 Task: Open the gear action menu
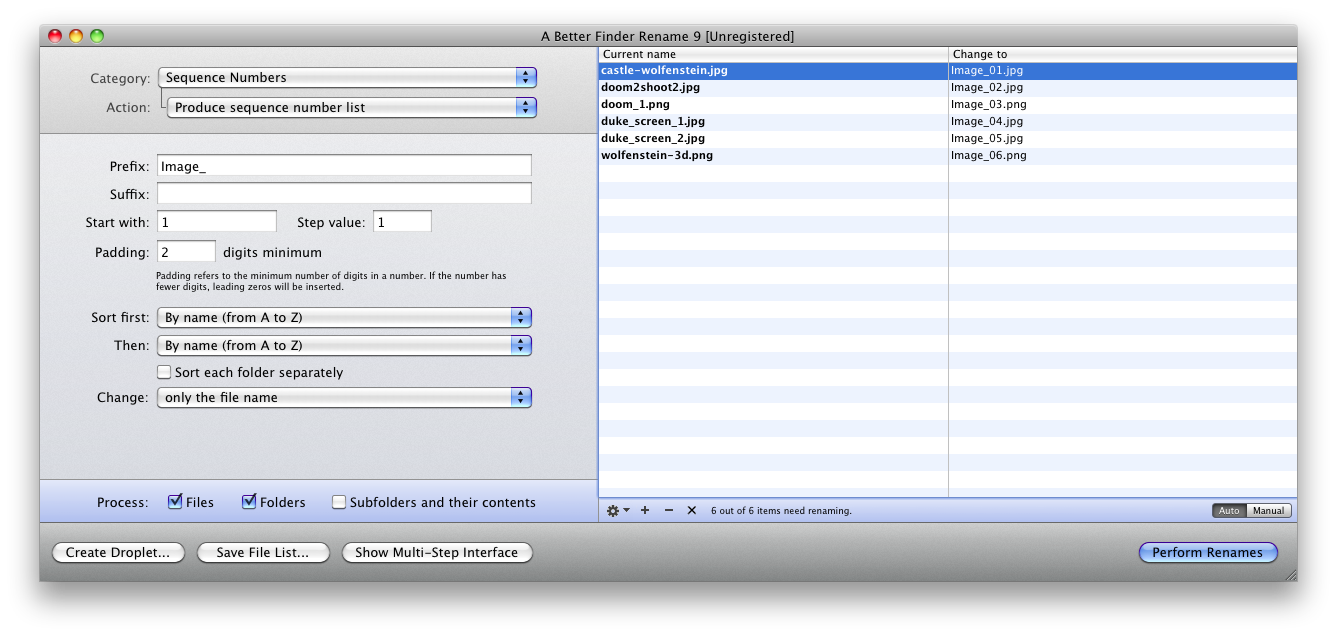(618, 510)
